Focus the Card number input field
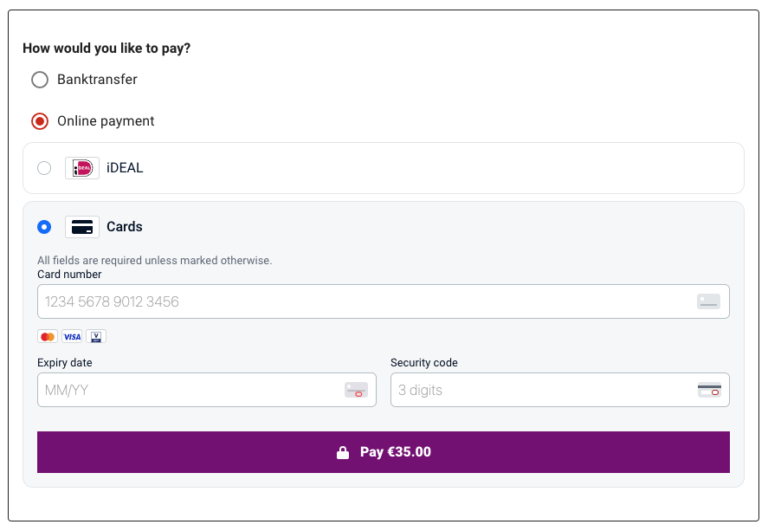Viewport: 768px width, 531px height. 384,301
